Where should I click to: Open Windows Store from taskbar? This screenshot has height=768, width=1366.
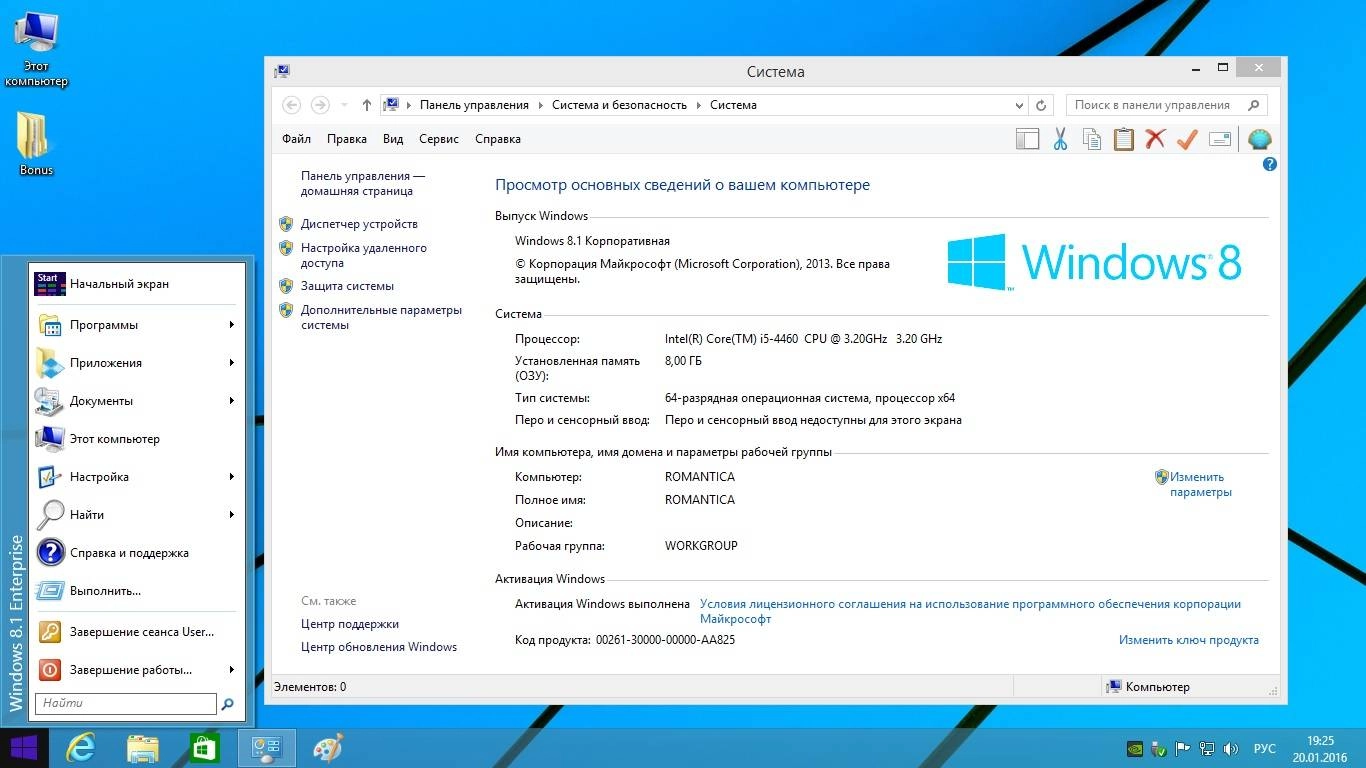(204, 748)
